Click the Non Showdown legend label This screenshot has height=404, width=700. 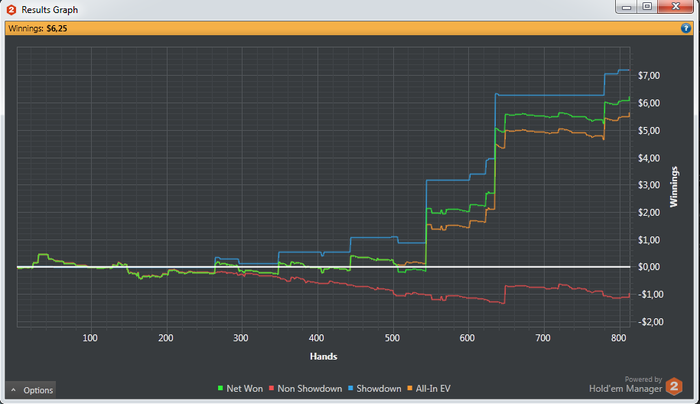pos(310,388)
